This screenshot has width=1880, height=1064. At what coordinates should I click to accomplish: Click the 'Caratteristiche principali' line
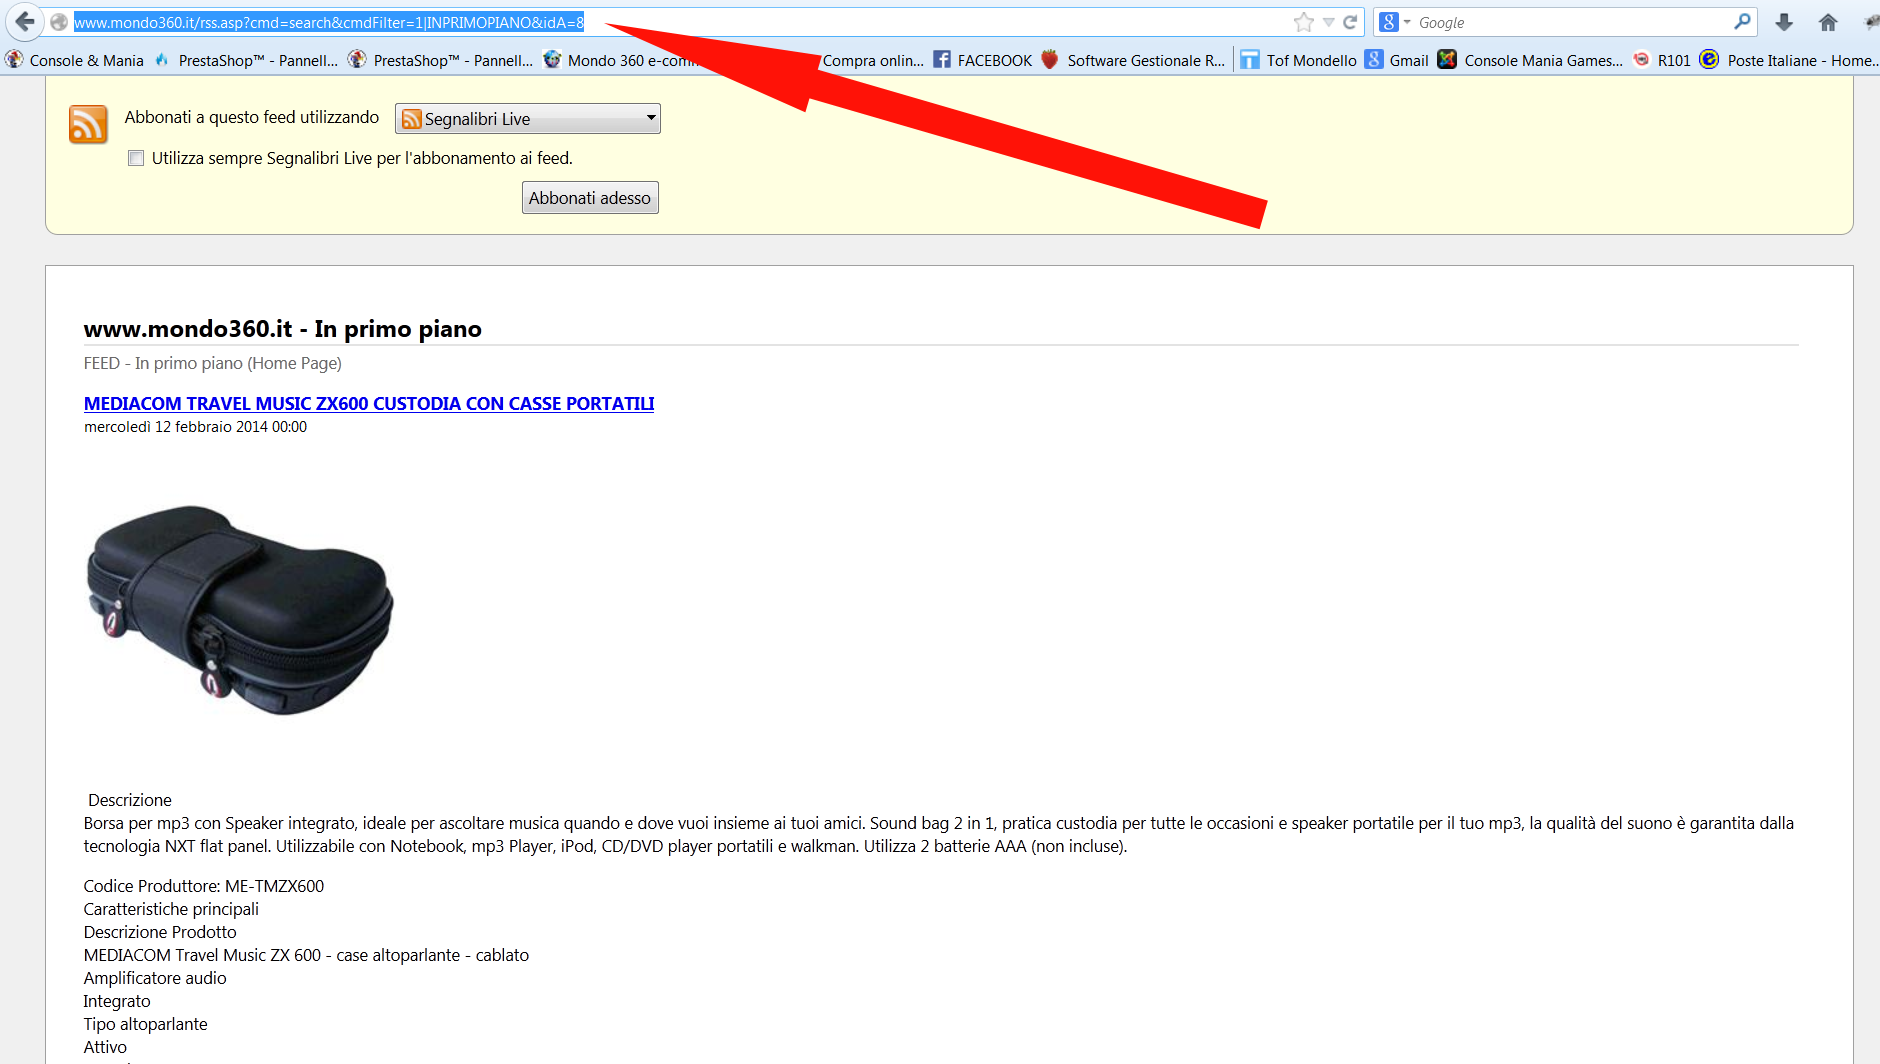171,909
